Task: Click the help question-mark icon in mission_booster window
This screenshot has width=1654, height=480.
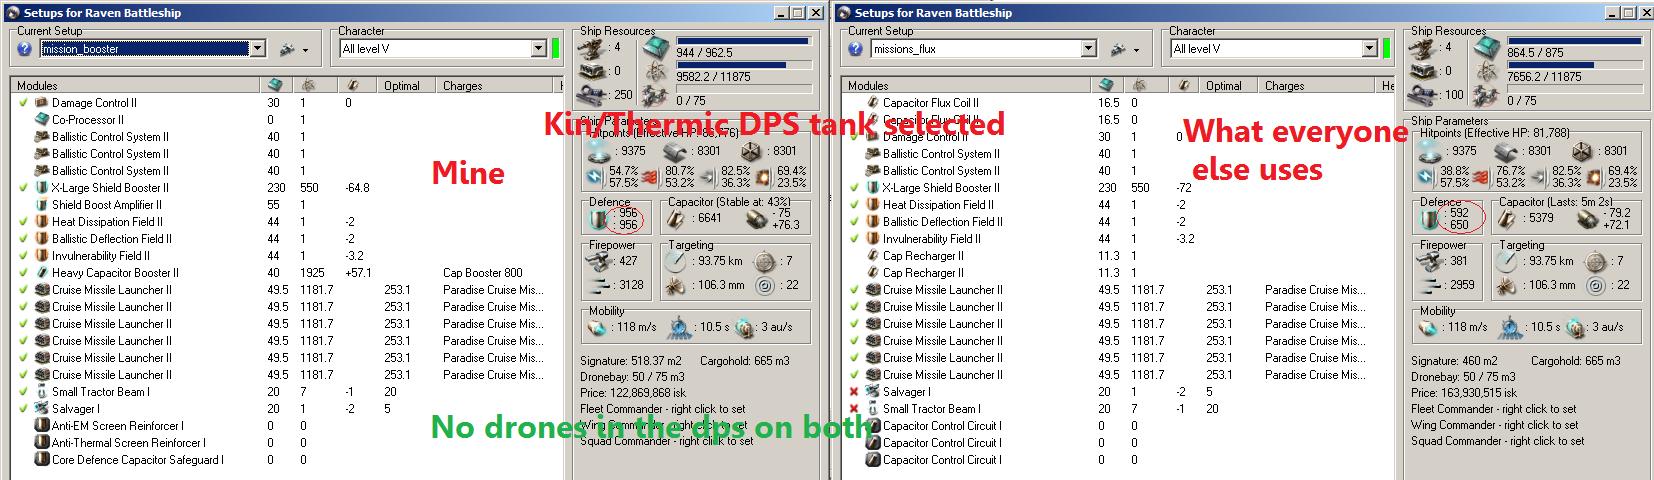Action: tap(24, 48)
